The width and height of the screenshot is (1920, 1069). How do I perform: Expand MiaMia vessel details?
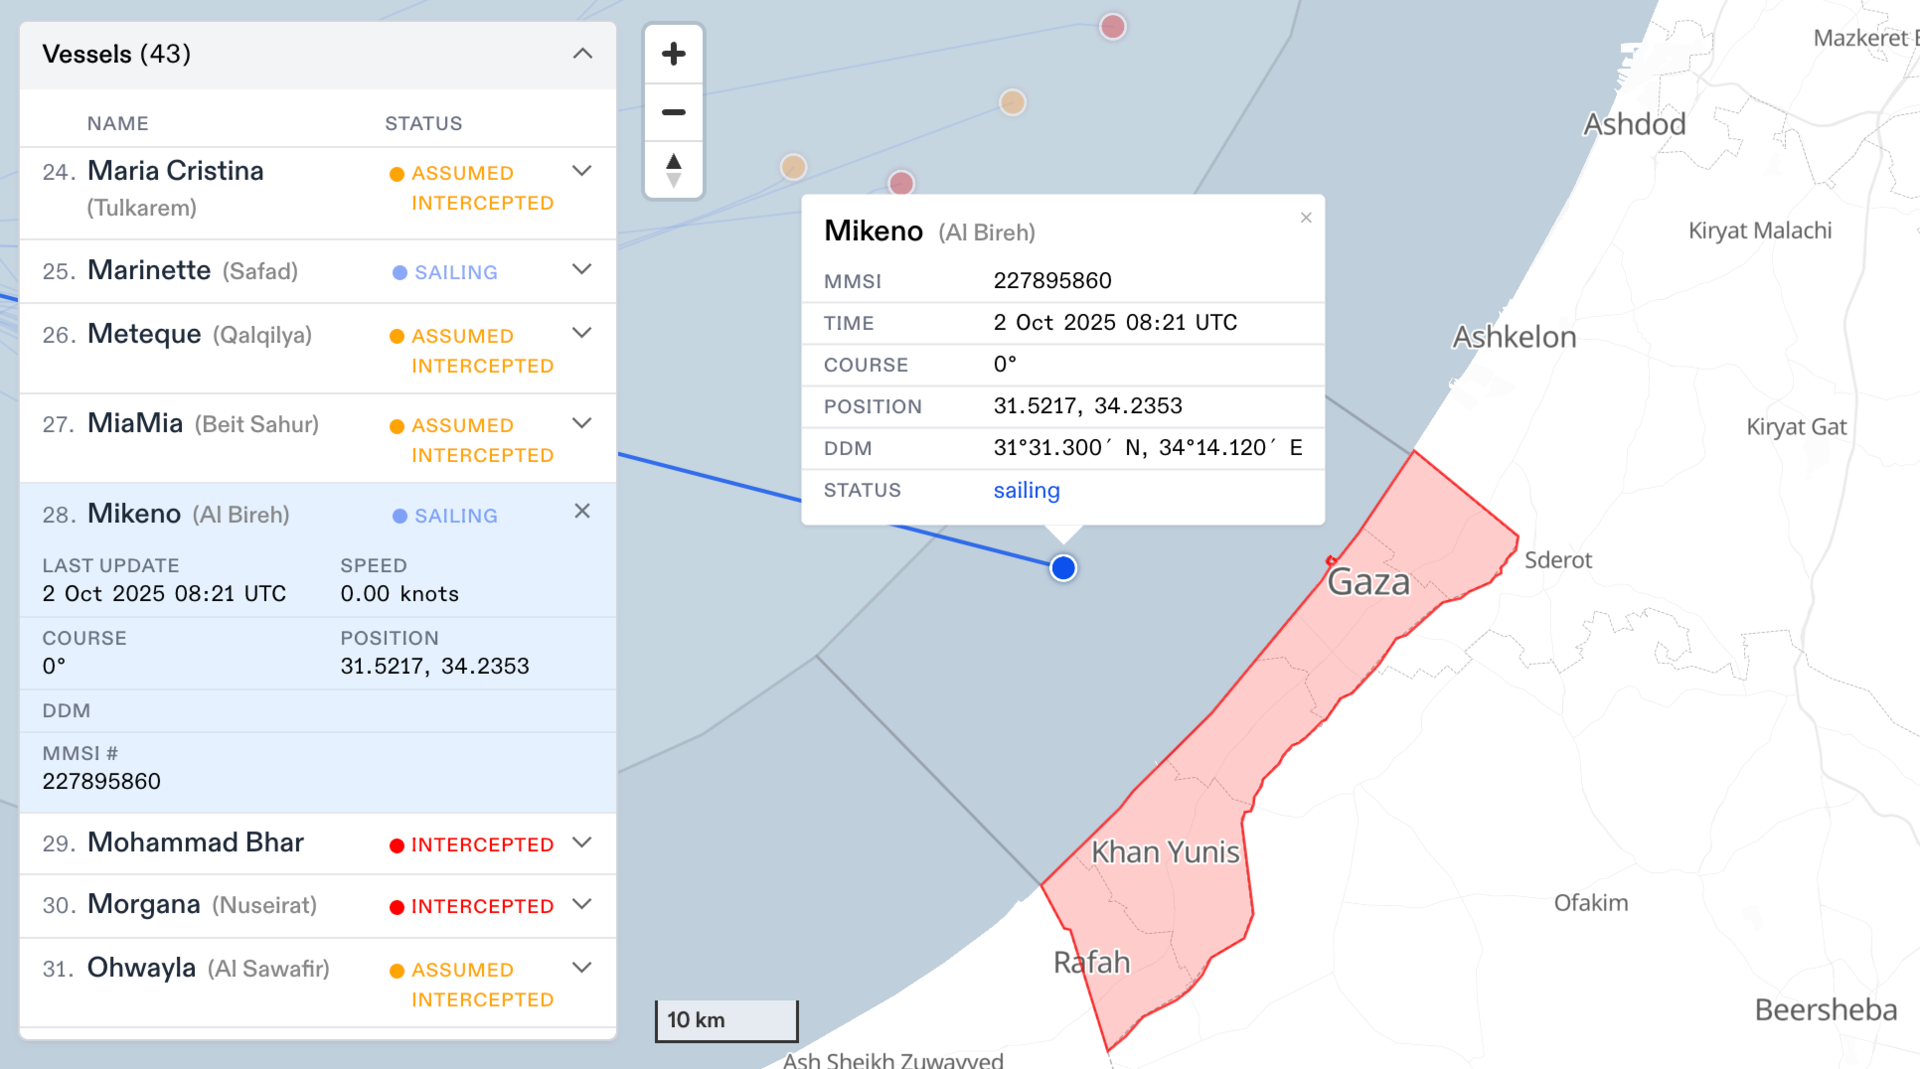click(582, 423)
